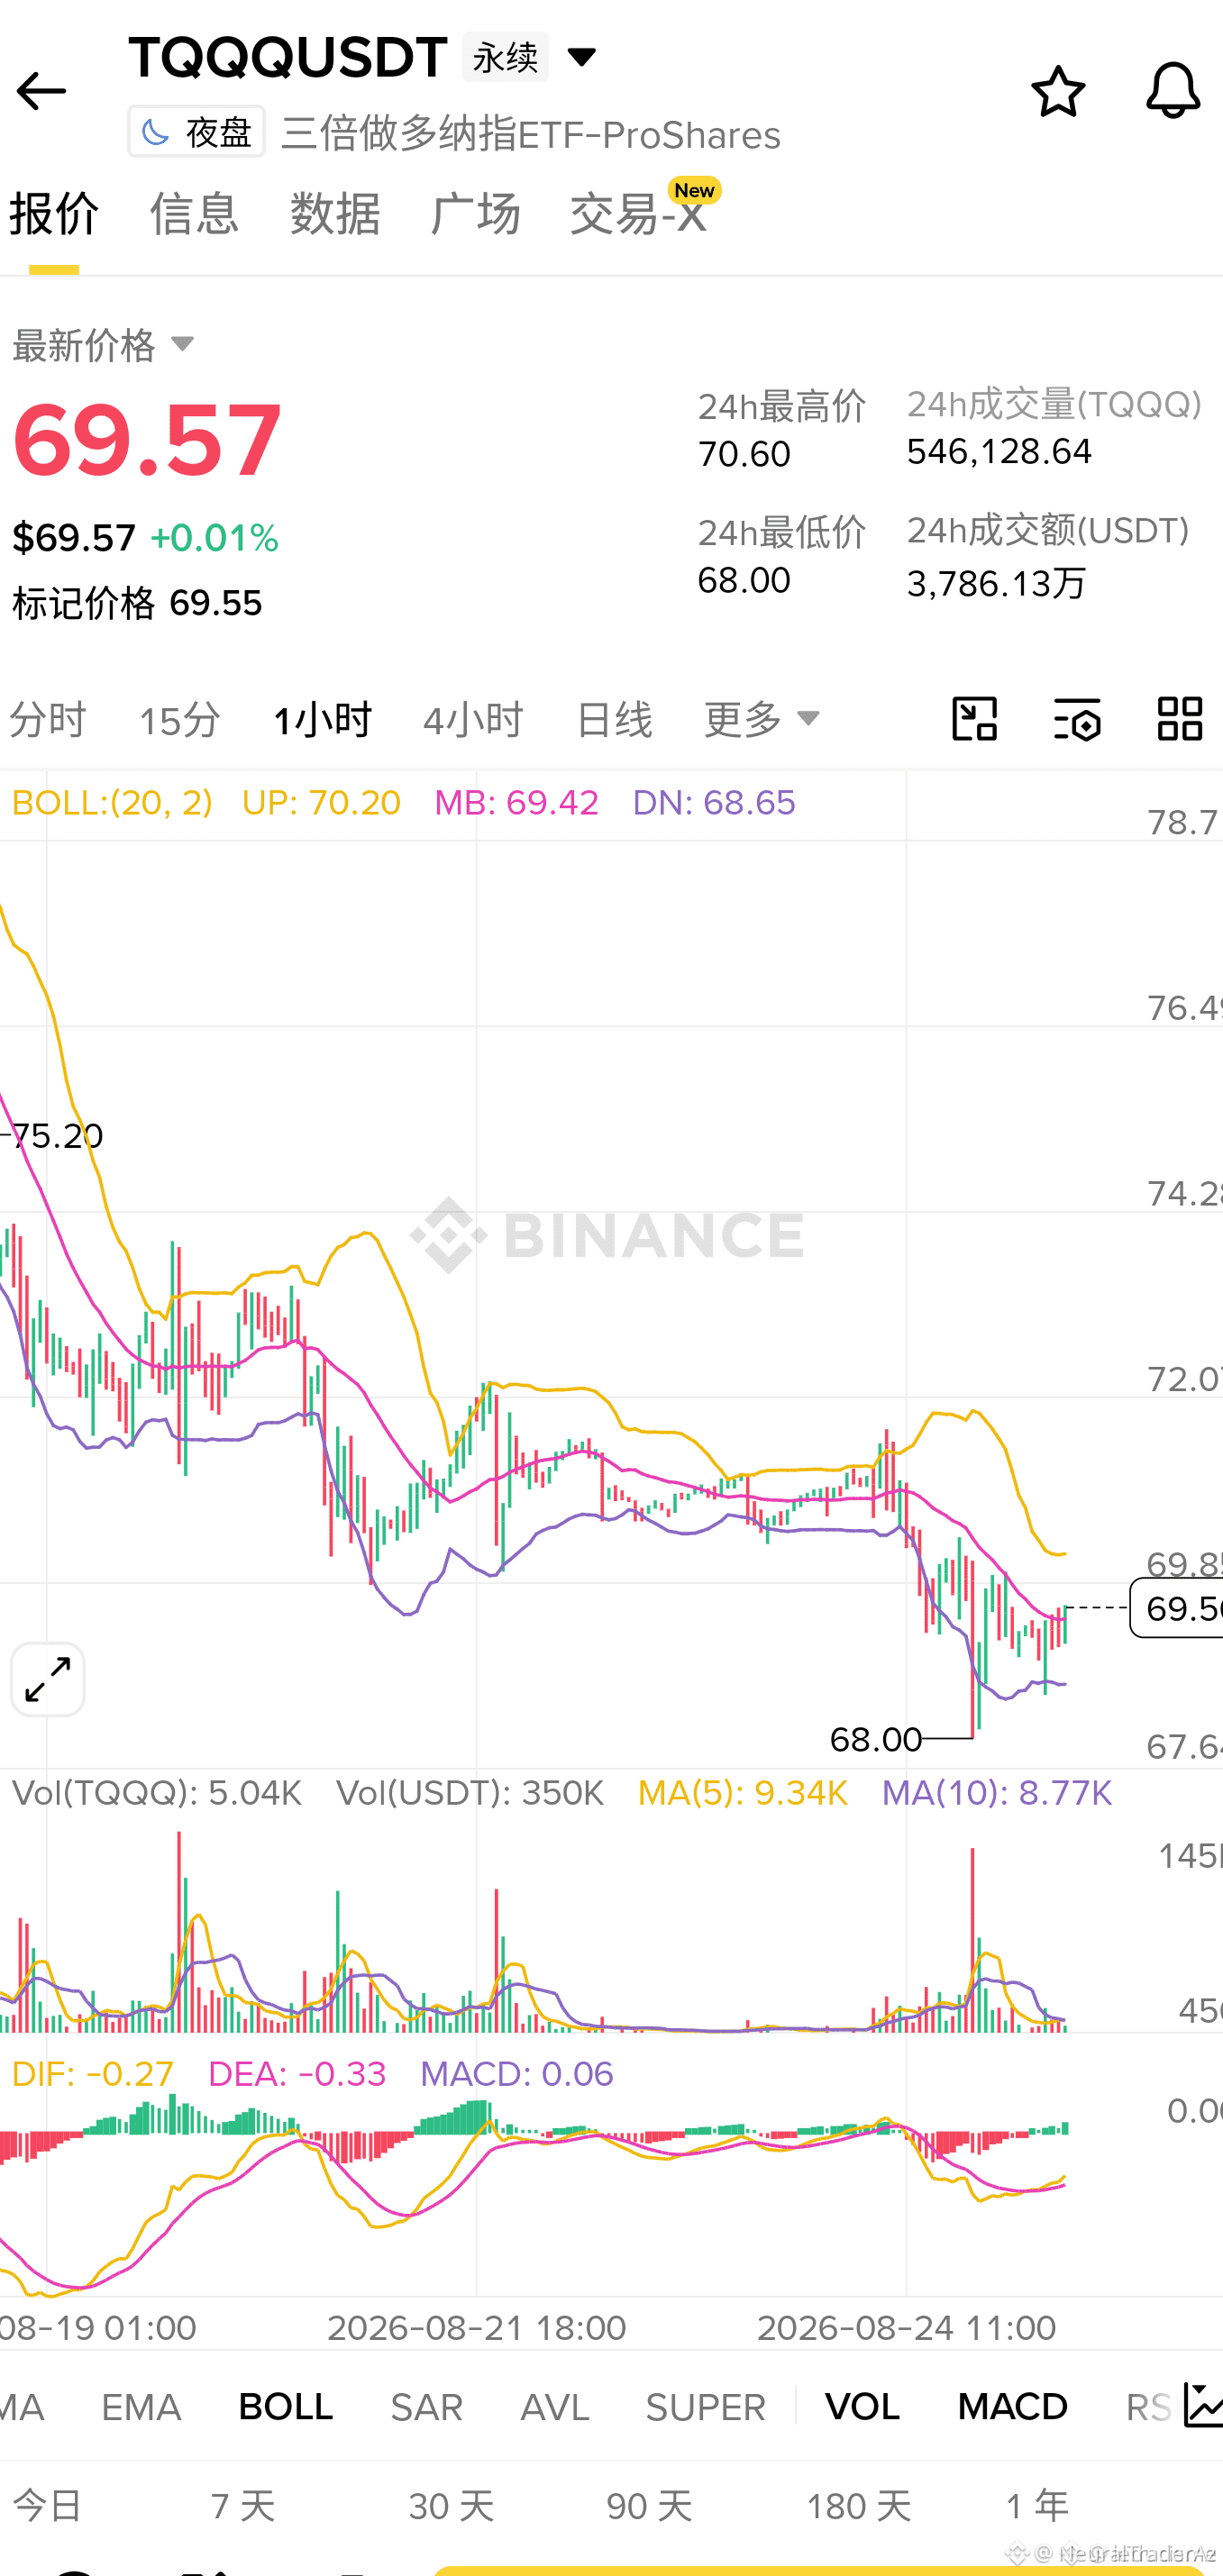Toggle the BOLL indicator

(286, 2407)
